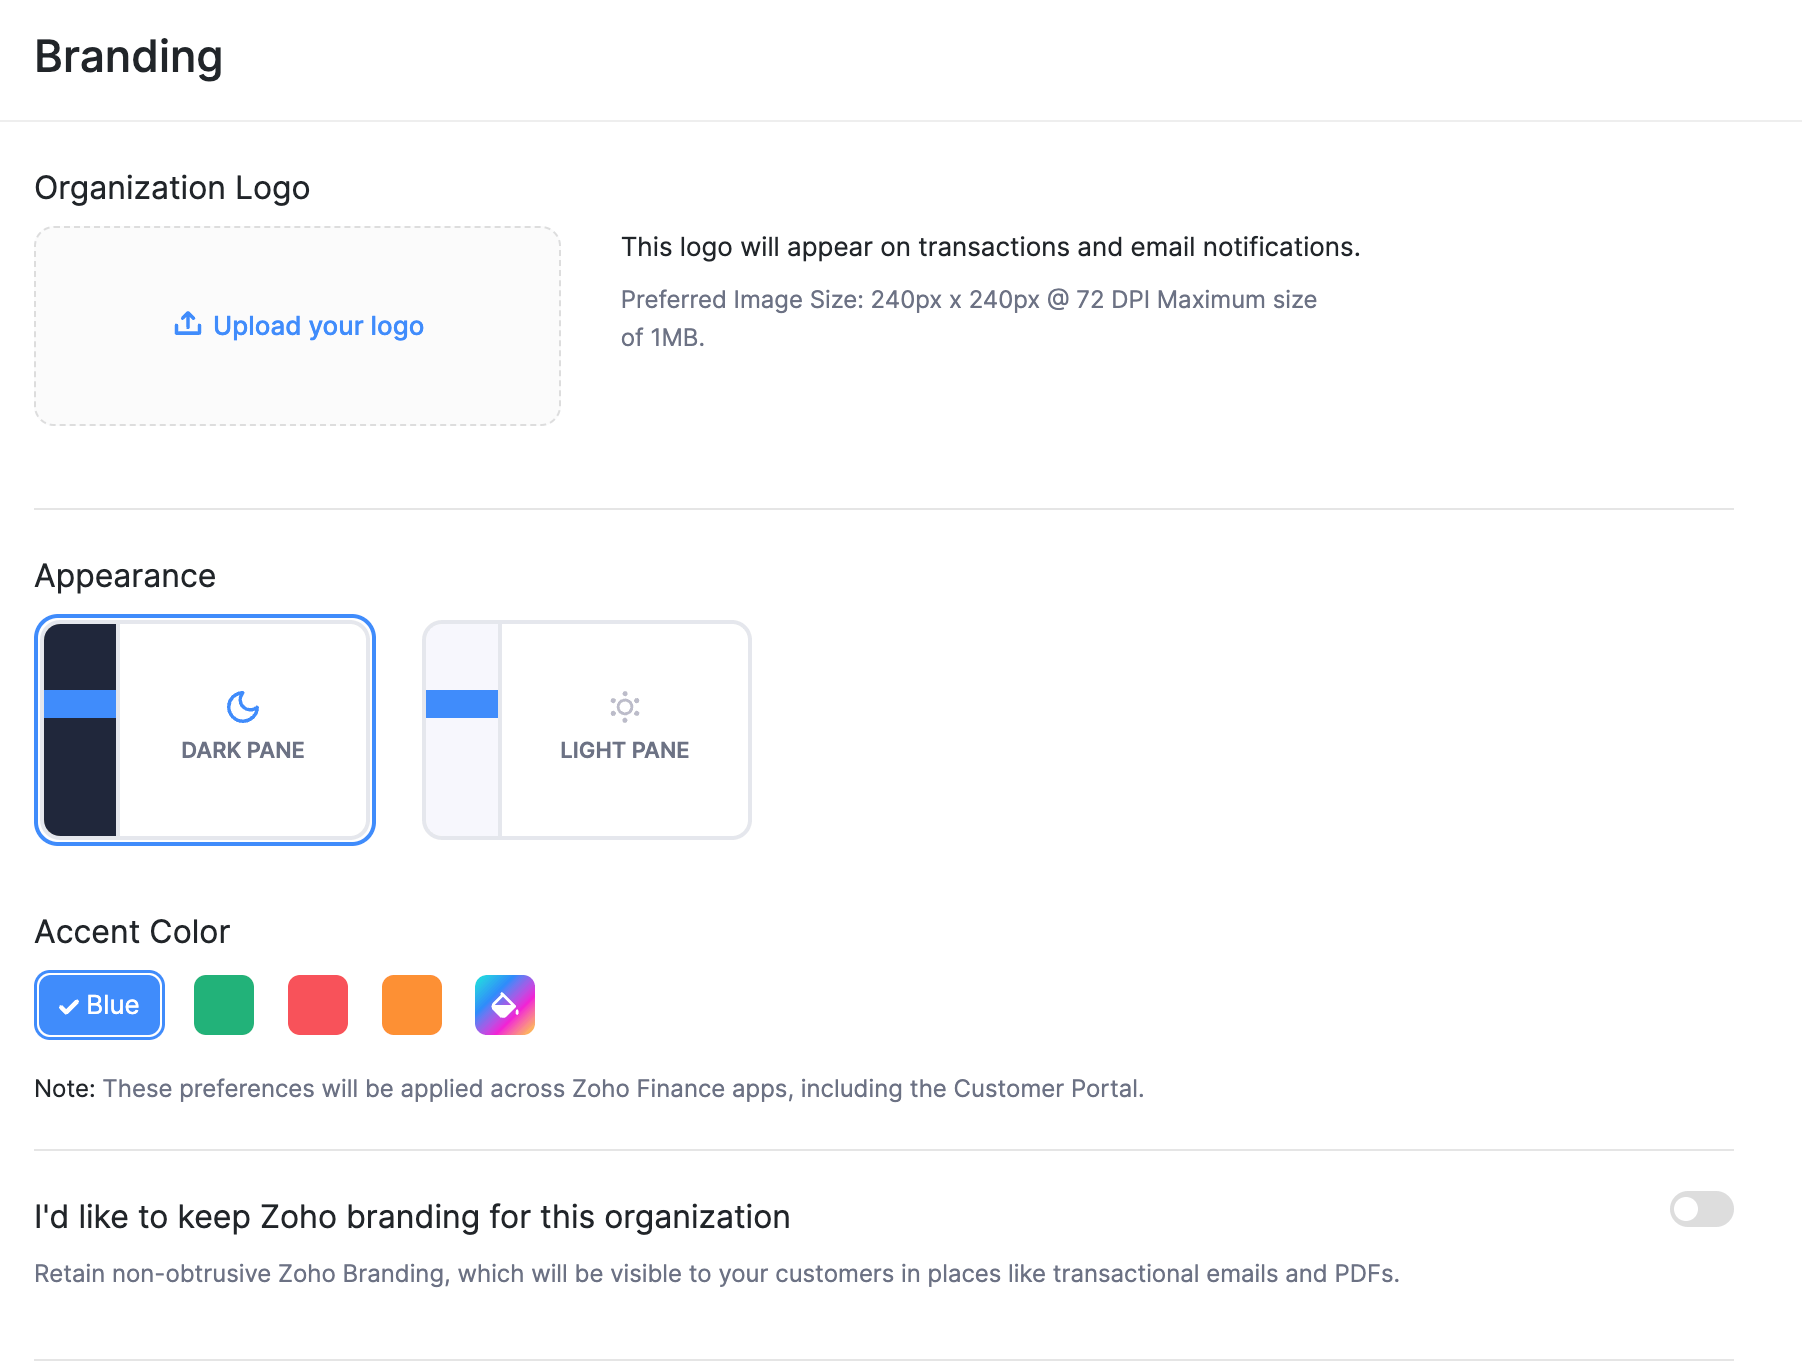Click inside the dashed logo upload area
Image resolution: width=1802 pixels, height=1364 pixels.
click(297, 326)
